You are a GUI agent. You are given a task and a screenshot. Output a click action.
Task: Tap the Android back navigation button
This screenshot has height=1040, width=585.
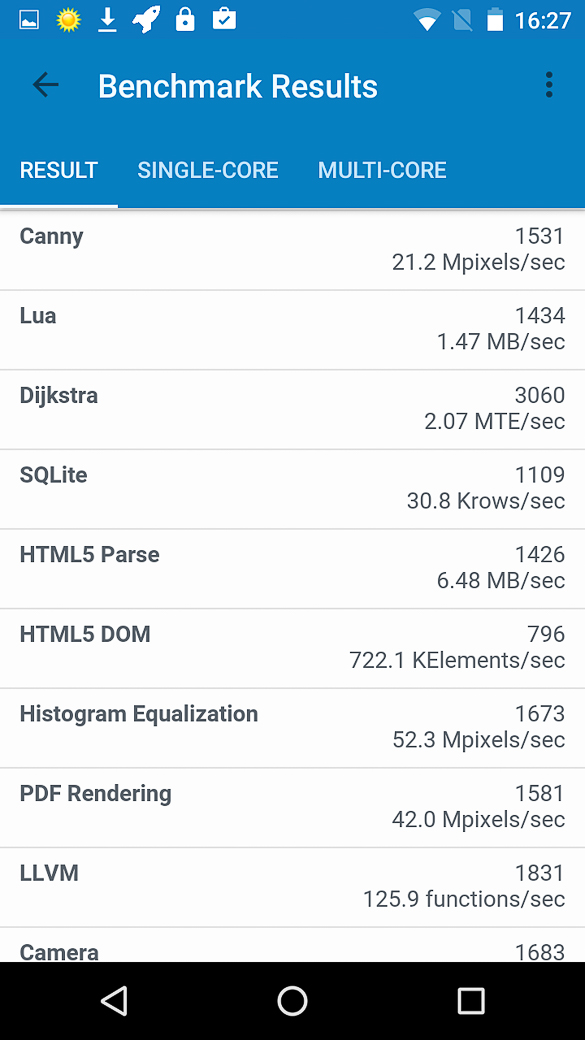(114, 1000)
